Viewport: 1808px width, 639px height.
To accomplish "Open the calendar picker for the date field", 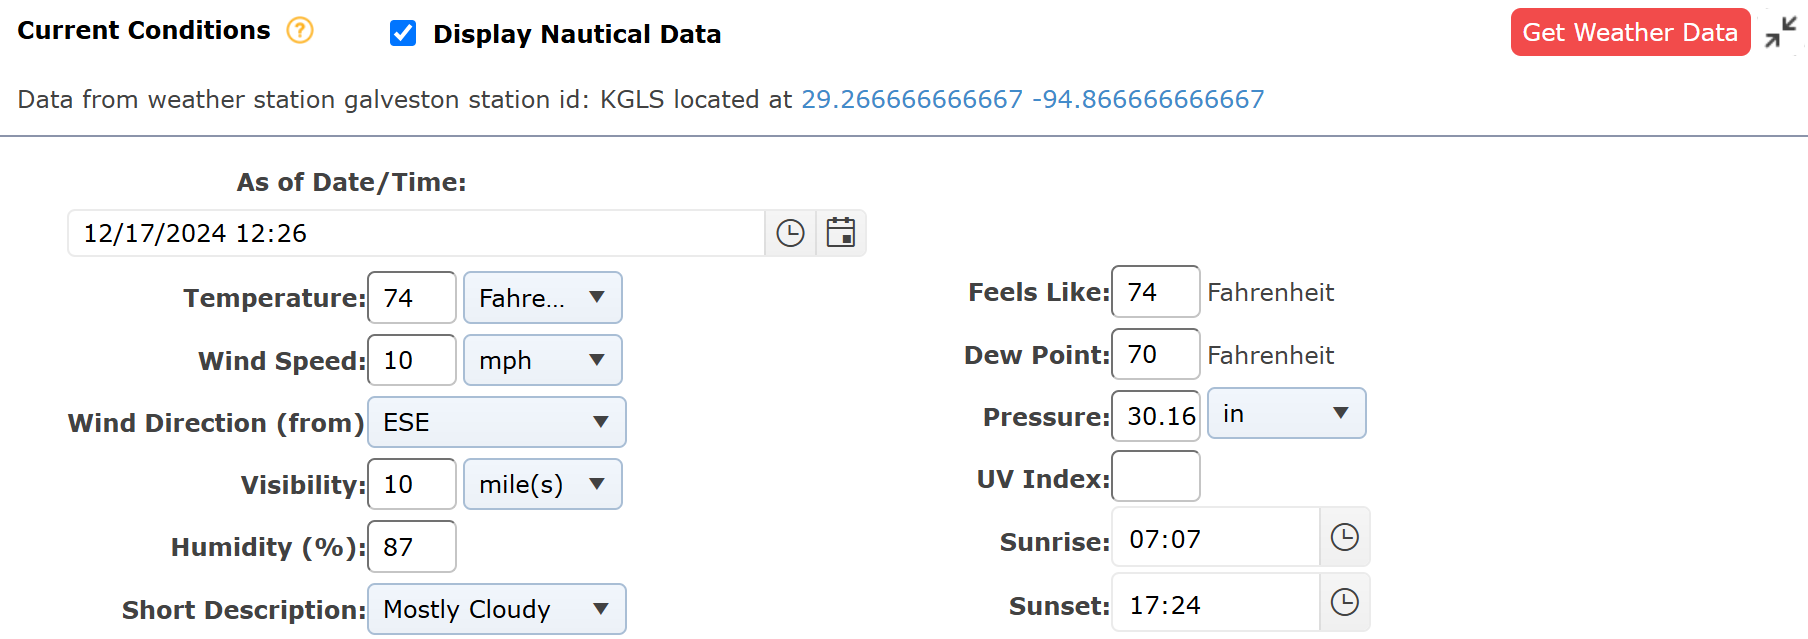I will click(x=841, y=232).
